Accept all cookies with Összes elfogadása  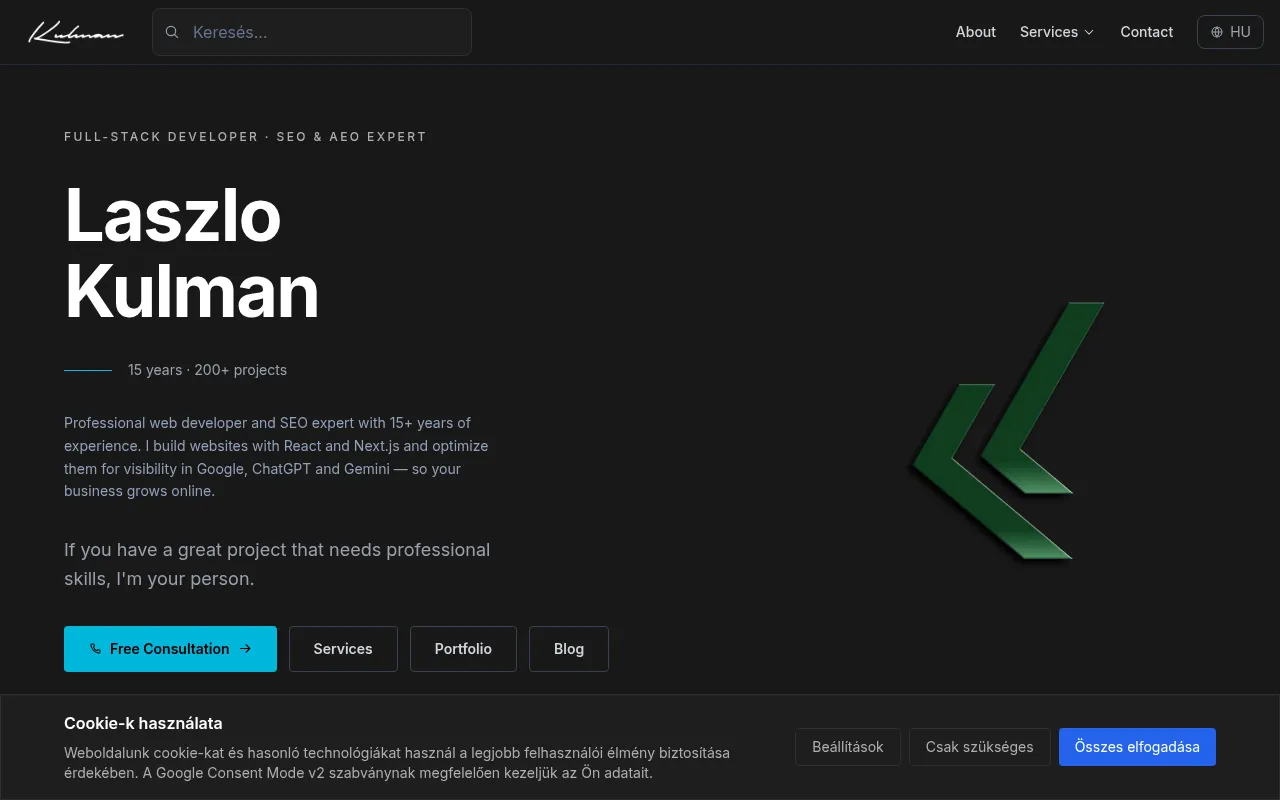coord(1137,747)
